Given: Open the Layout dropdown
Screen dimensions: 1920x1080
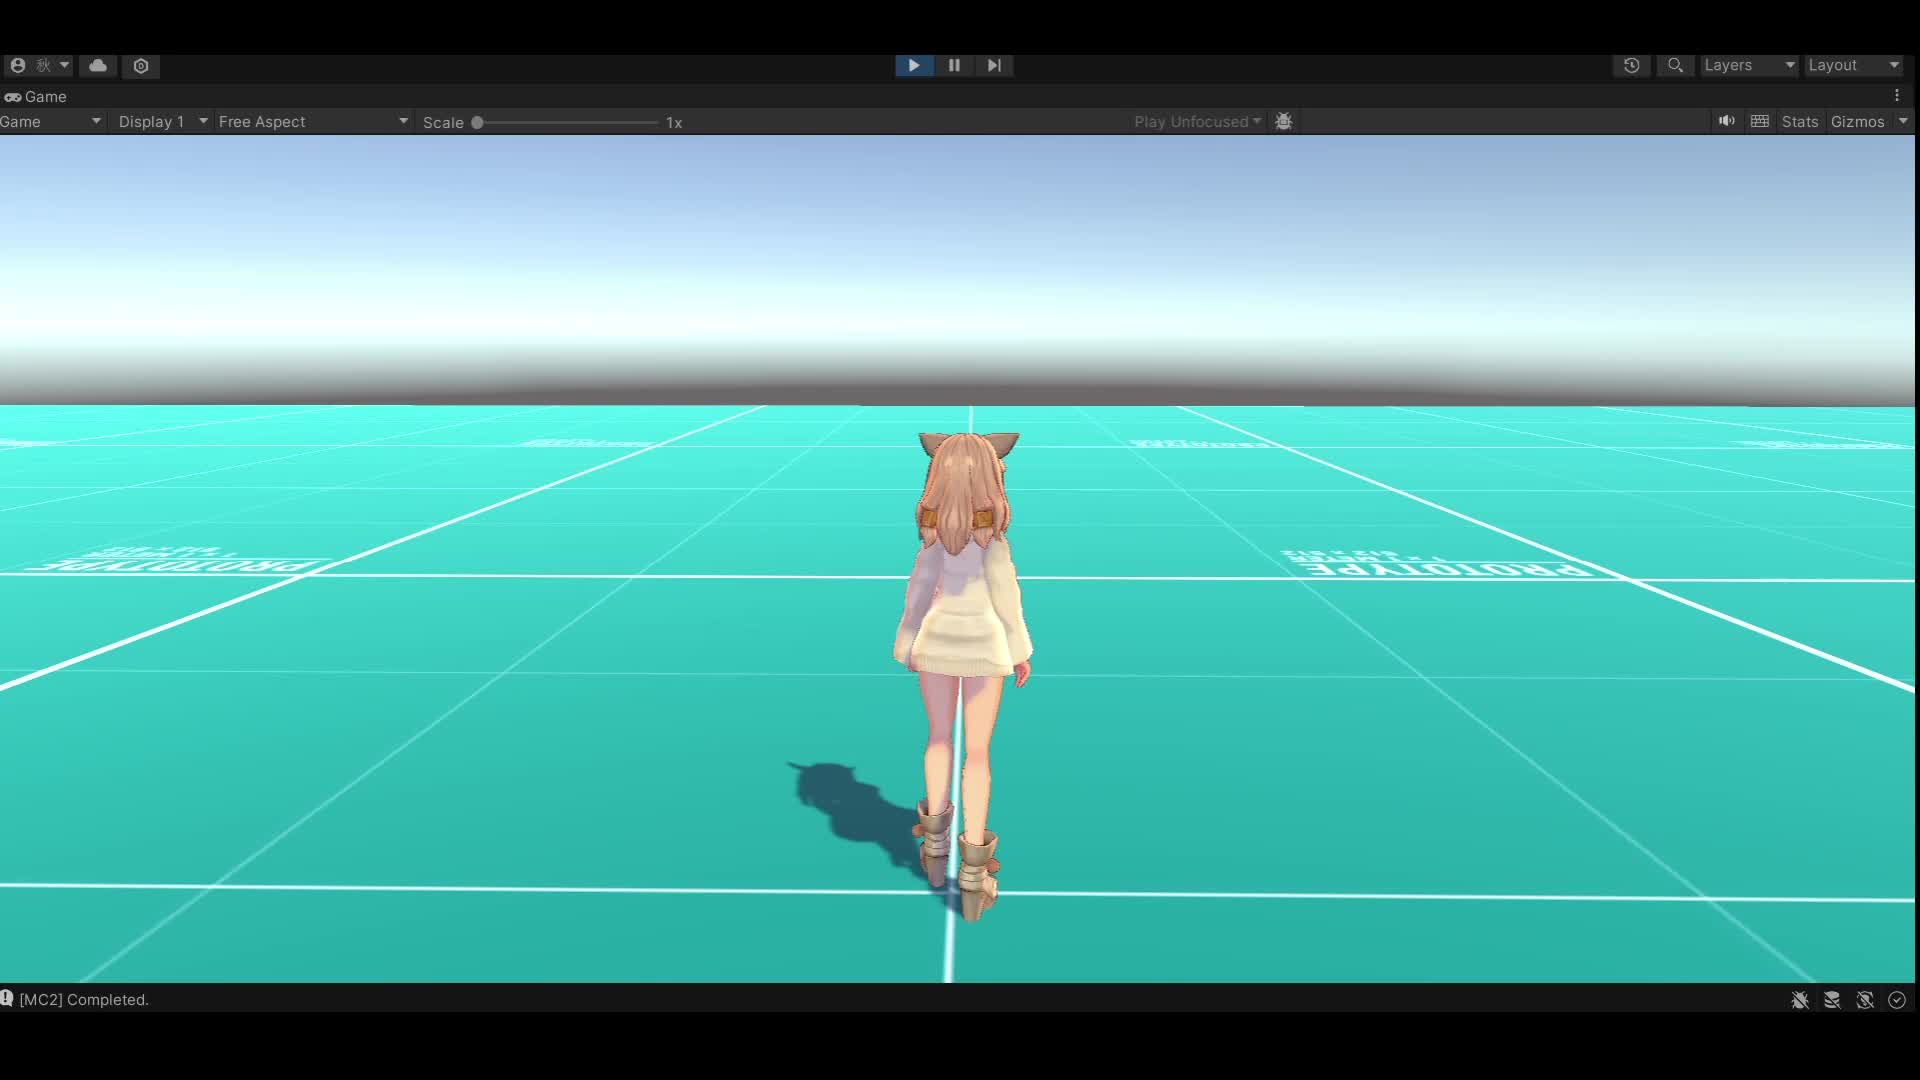Looking at the screenshot, I should click(x=1853, y=65).
